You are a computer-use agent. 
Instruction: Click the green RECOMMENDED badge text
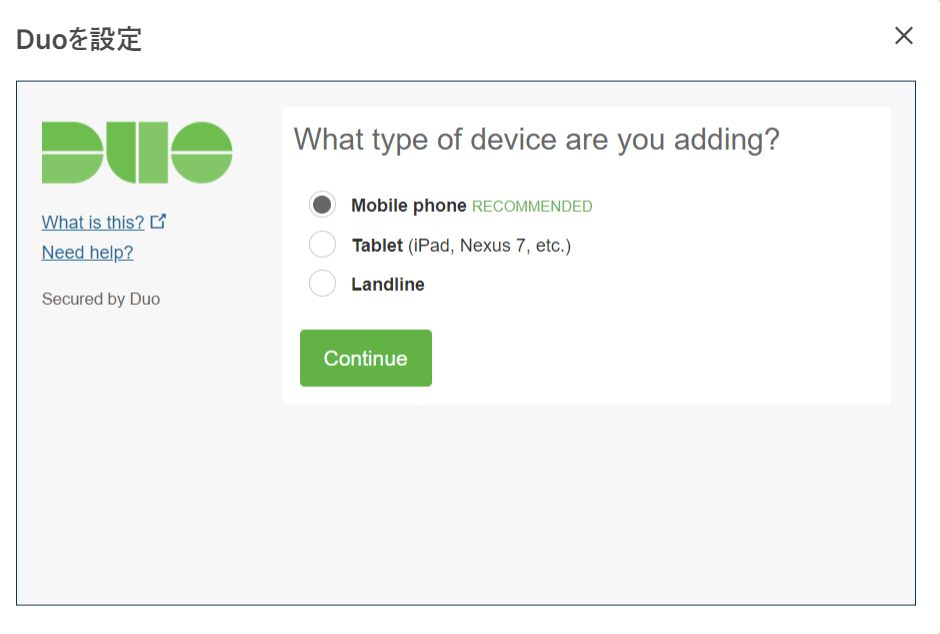tap(532, 207)
